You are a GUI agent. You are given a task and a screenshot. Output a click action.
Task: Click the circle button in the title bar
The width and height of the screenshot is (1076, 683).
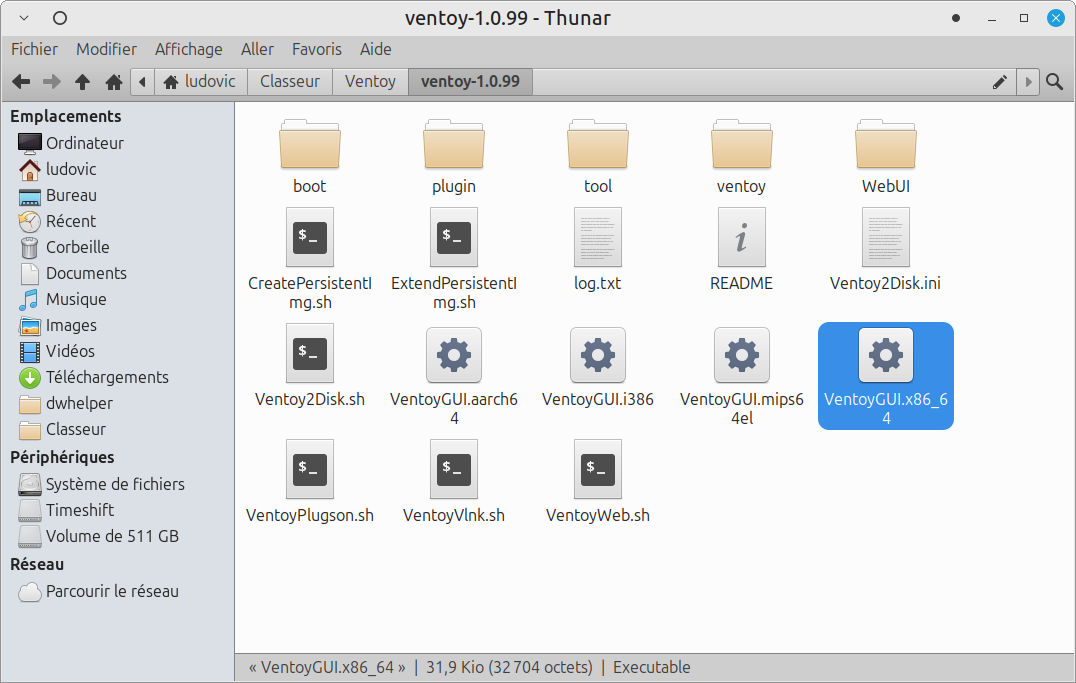pyautogui.click(x=60, y=18)
